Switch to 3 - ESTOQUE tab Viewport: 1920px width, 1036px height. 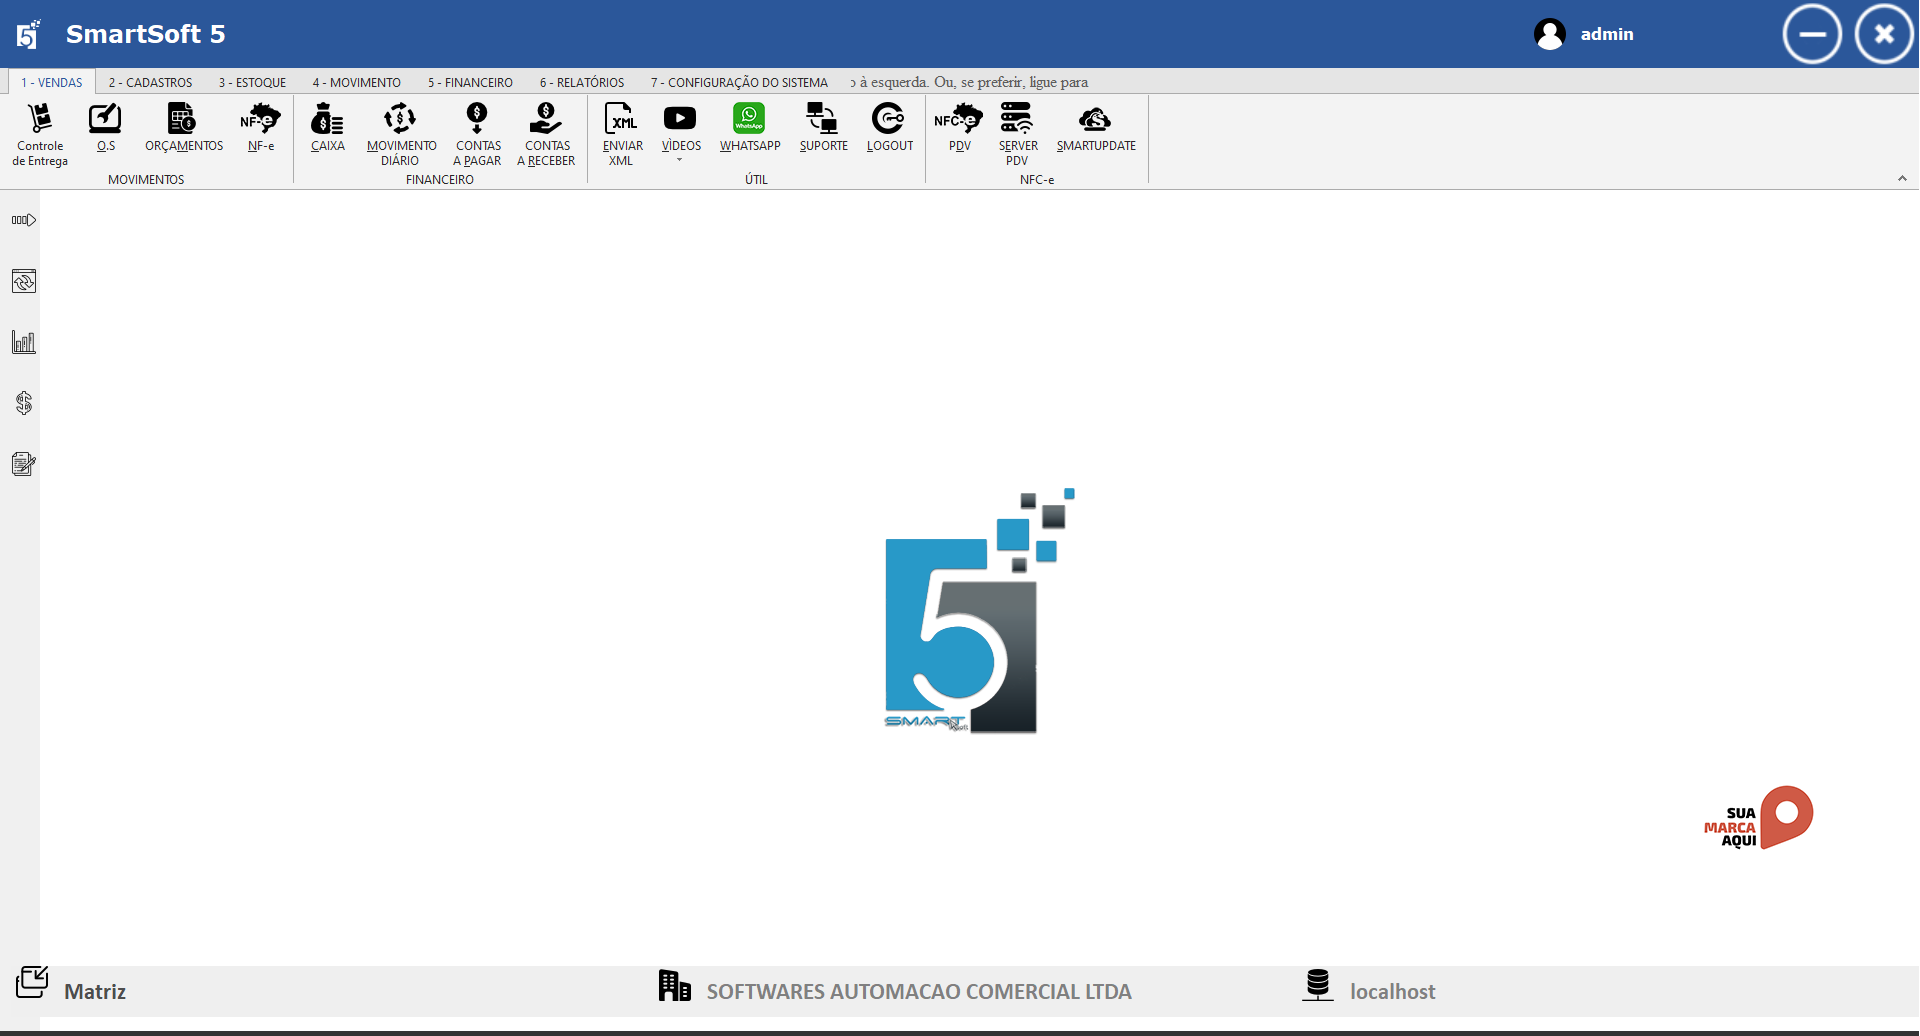pyautogui.click(x=252, y=82)
